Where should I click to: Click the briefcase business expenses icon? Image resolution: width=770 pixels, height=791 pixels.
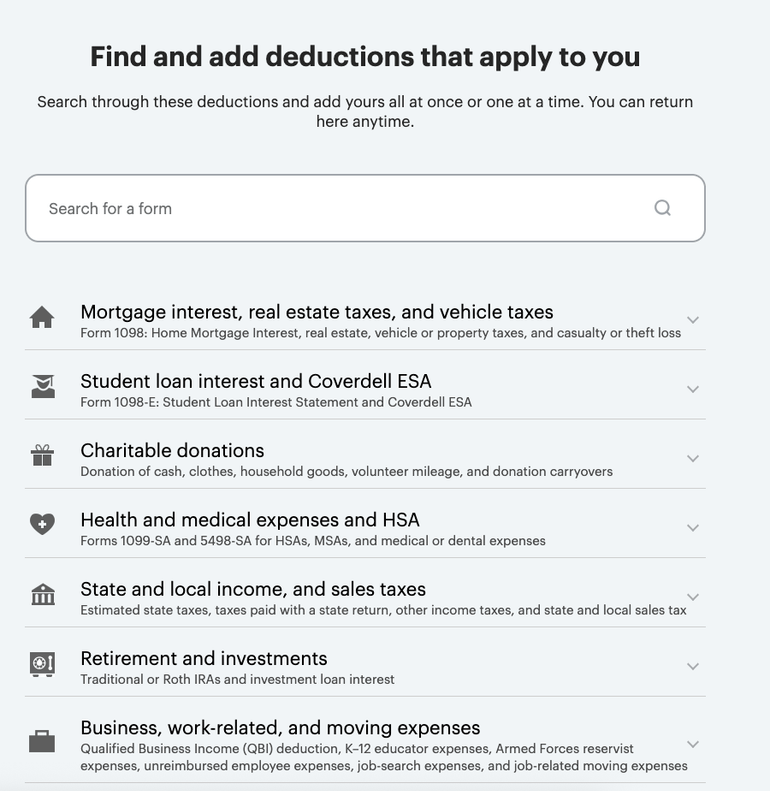point(42,741)
